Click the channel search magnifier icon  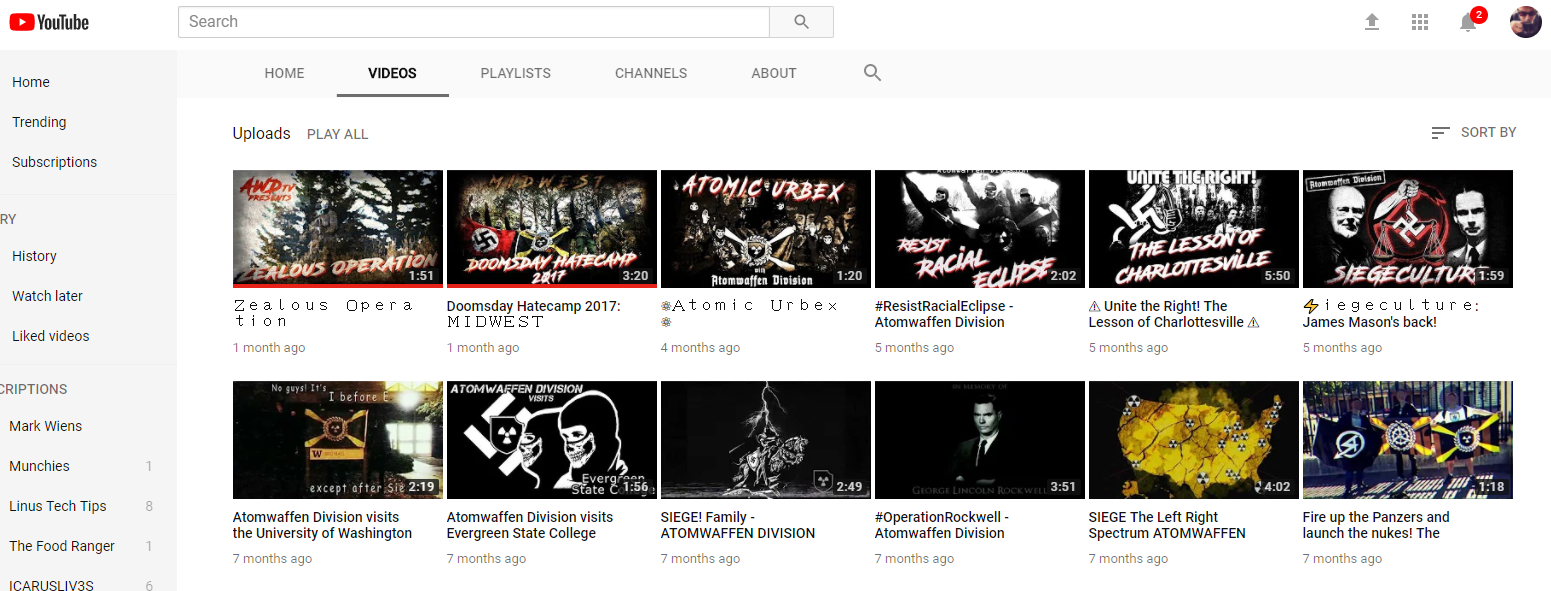coord(872,73)
